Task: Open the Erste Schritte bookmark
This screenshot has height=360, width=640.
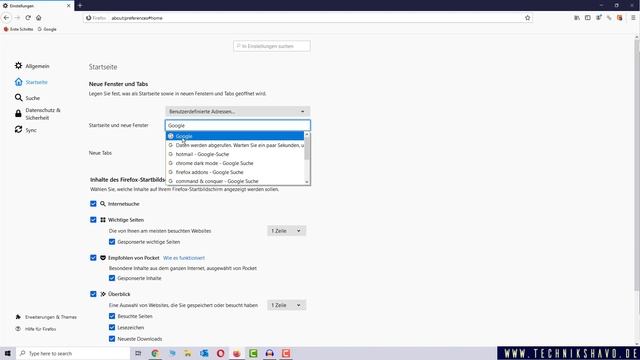Action: pyautogui.click(x=18, y=29)
